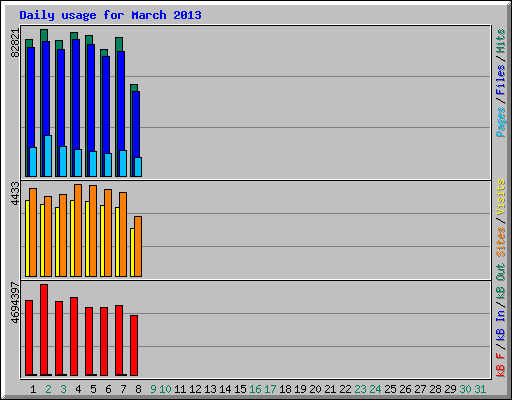
Task: Click day 10 on the x-axis
Action: click(165, 389)
